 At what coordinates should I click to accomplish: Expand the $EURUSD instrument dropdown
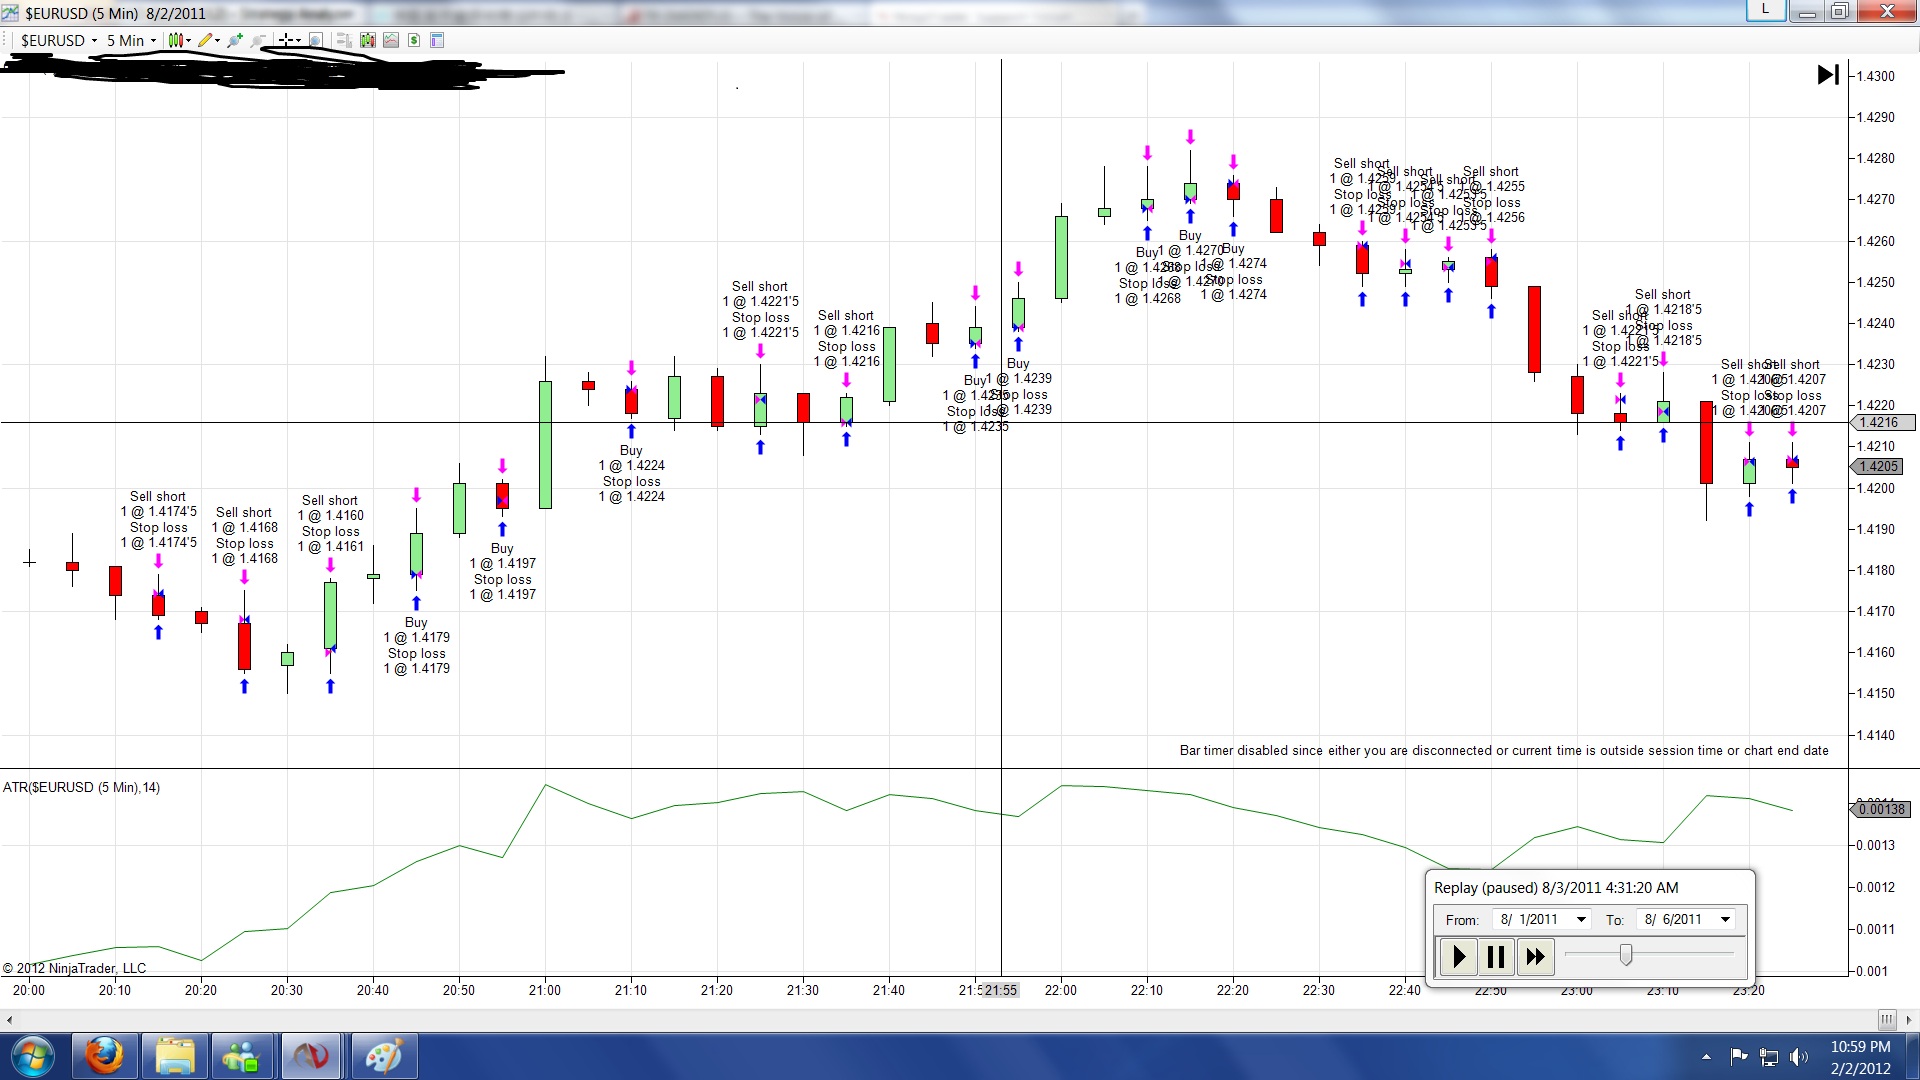pos(95,41)
